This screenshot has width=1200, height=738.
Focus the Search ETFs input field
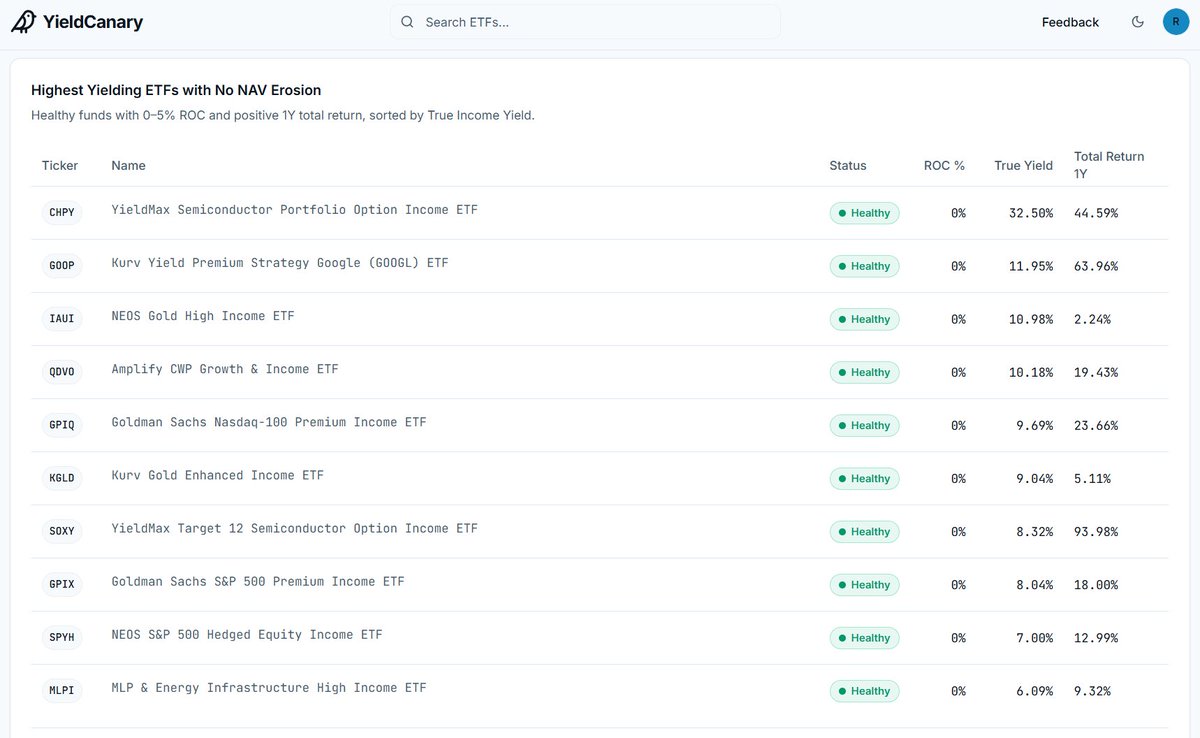point(585,22)
